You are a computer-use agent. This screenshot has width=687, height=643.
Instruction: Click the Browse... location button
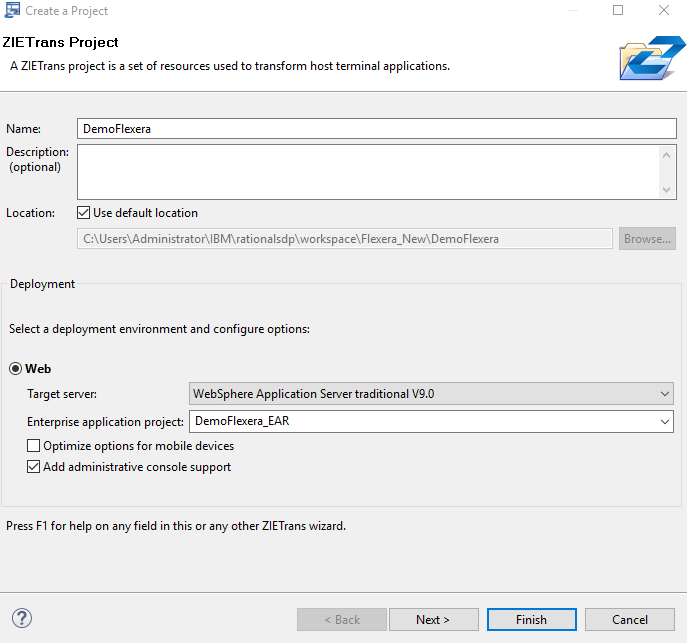tap(647, 239)
